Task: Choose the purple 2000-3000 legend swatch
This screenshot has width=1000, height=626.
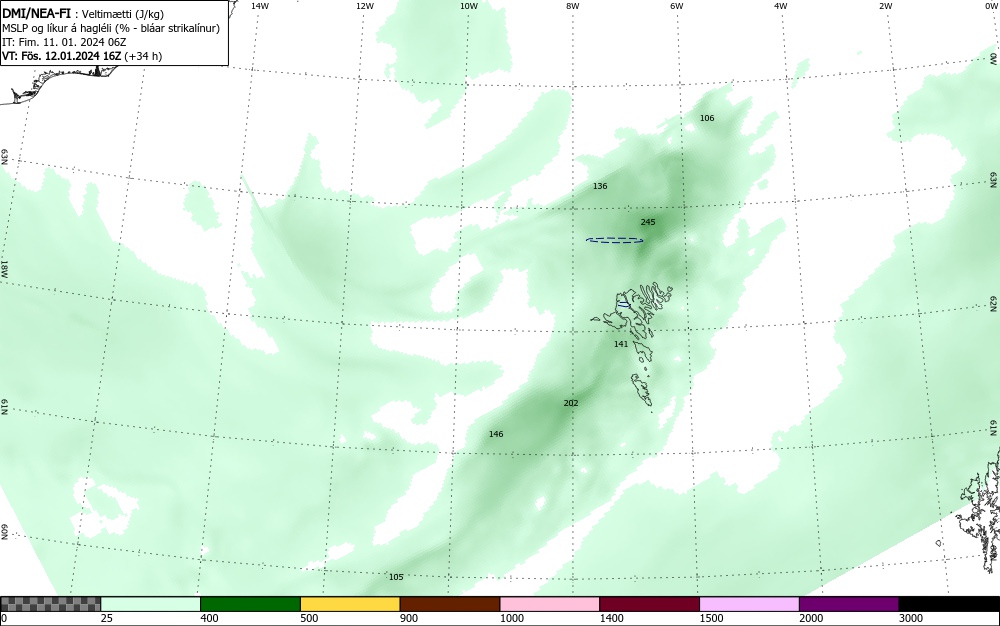Action: [x=849, y=604]
